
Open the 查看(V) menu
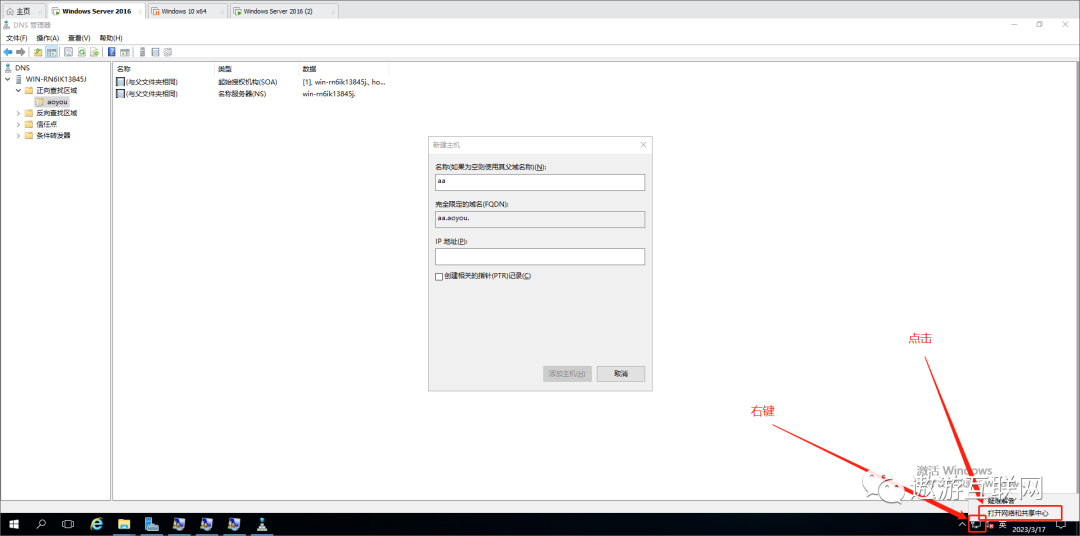[79, 38]
